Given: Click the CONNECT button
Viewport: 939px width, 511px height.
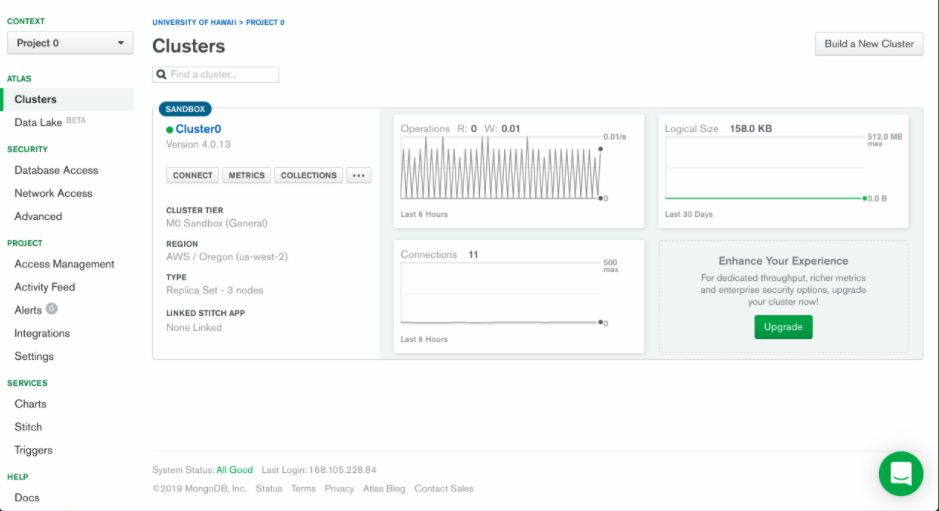Looking at the screenshot, I should pyautogui.click(x=192, y=176).
